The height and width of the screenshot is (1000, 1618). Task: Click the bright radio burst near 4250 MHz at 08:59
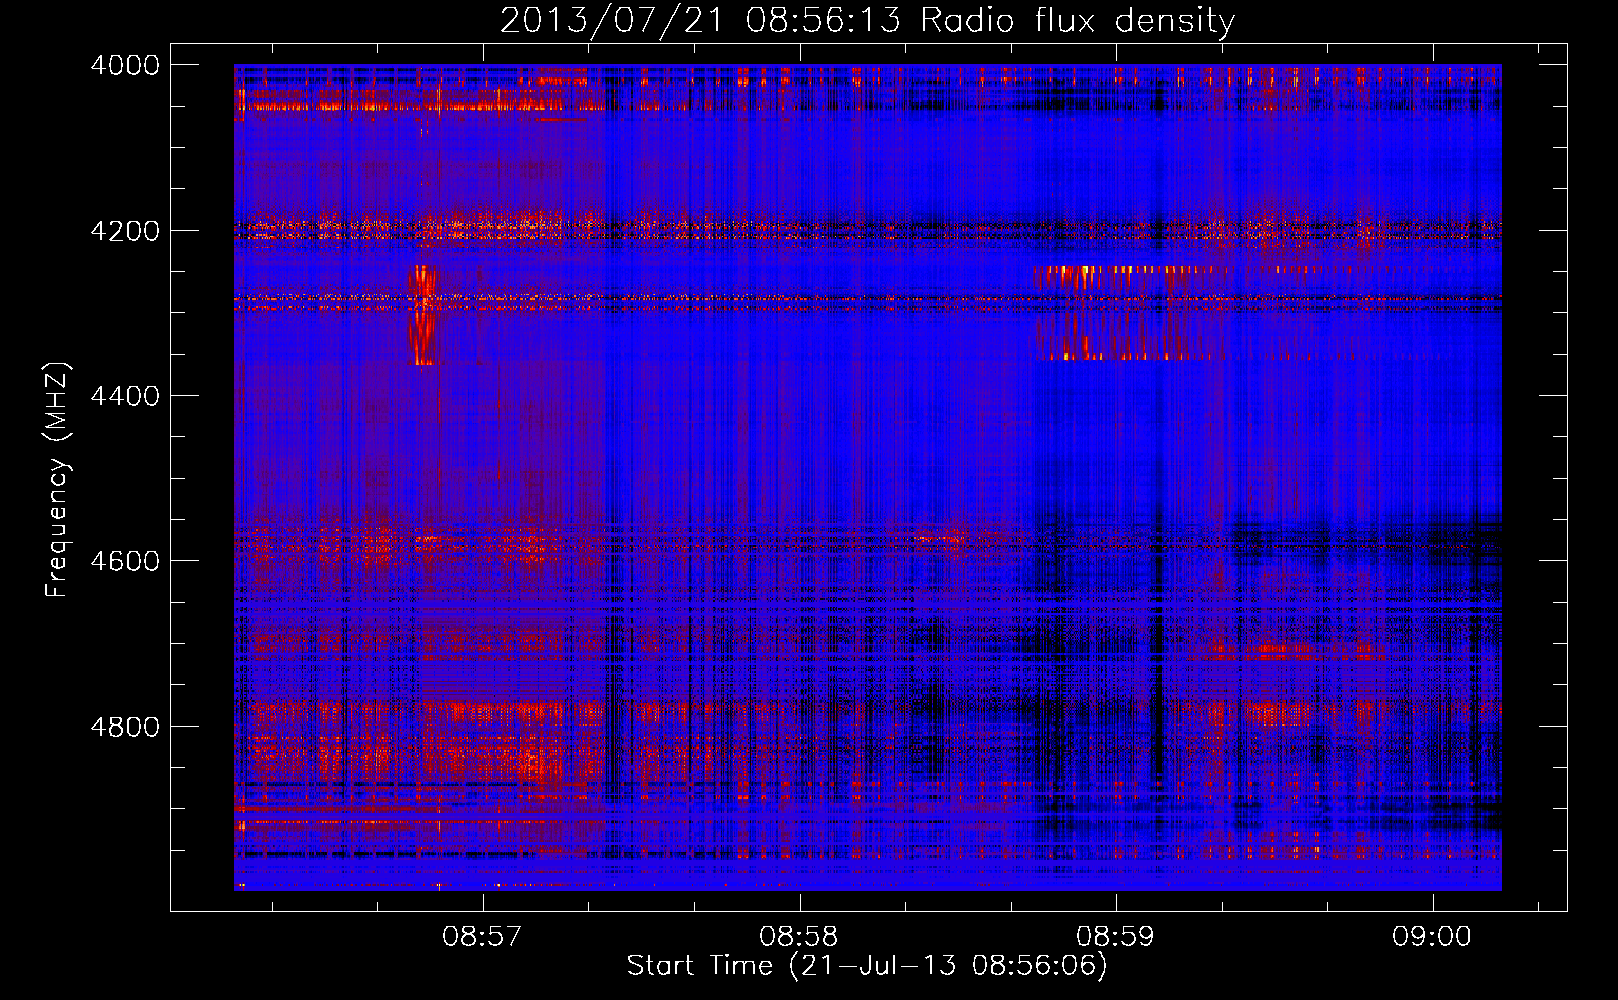1130,278
